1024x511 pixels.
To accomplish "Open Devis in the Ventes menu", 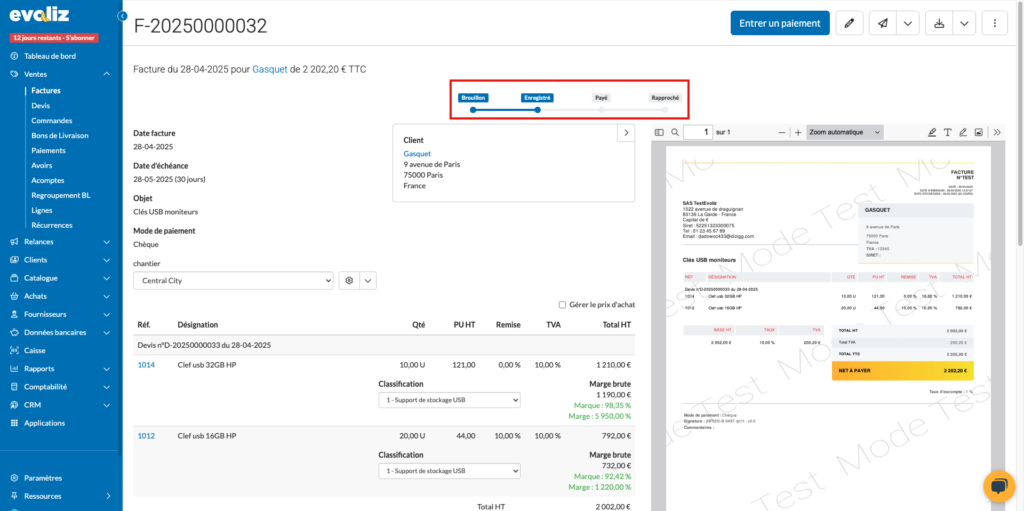I will 40,105.
